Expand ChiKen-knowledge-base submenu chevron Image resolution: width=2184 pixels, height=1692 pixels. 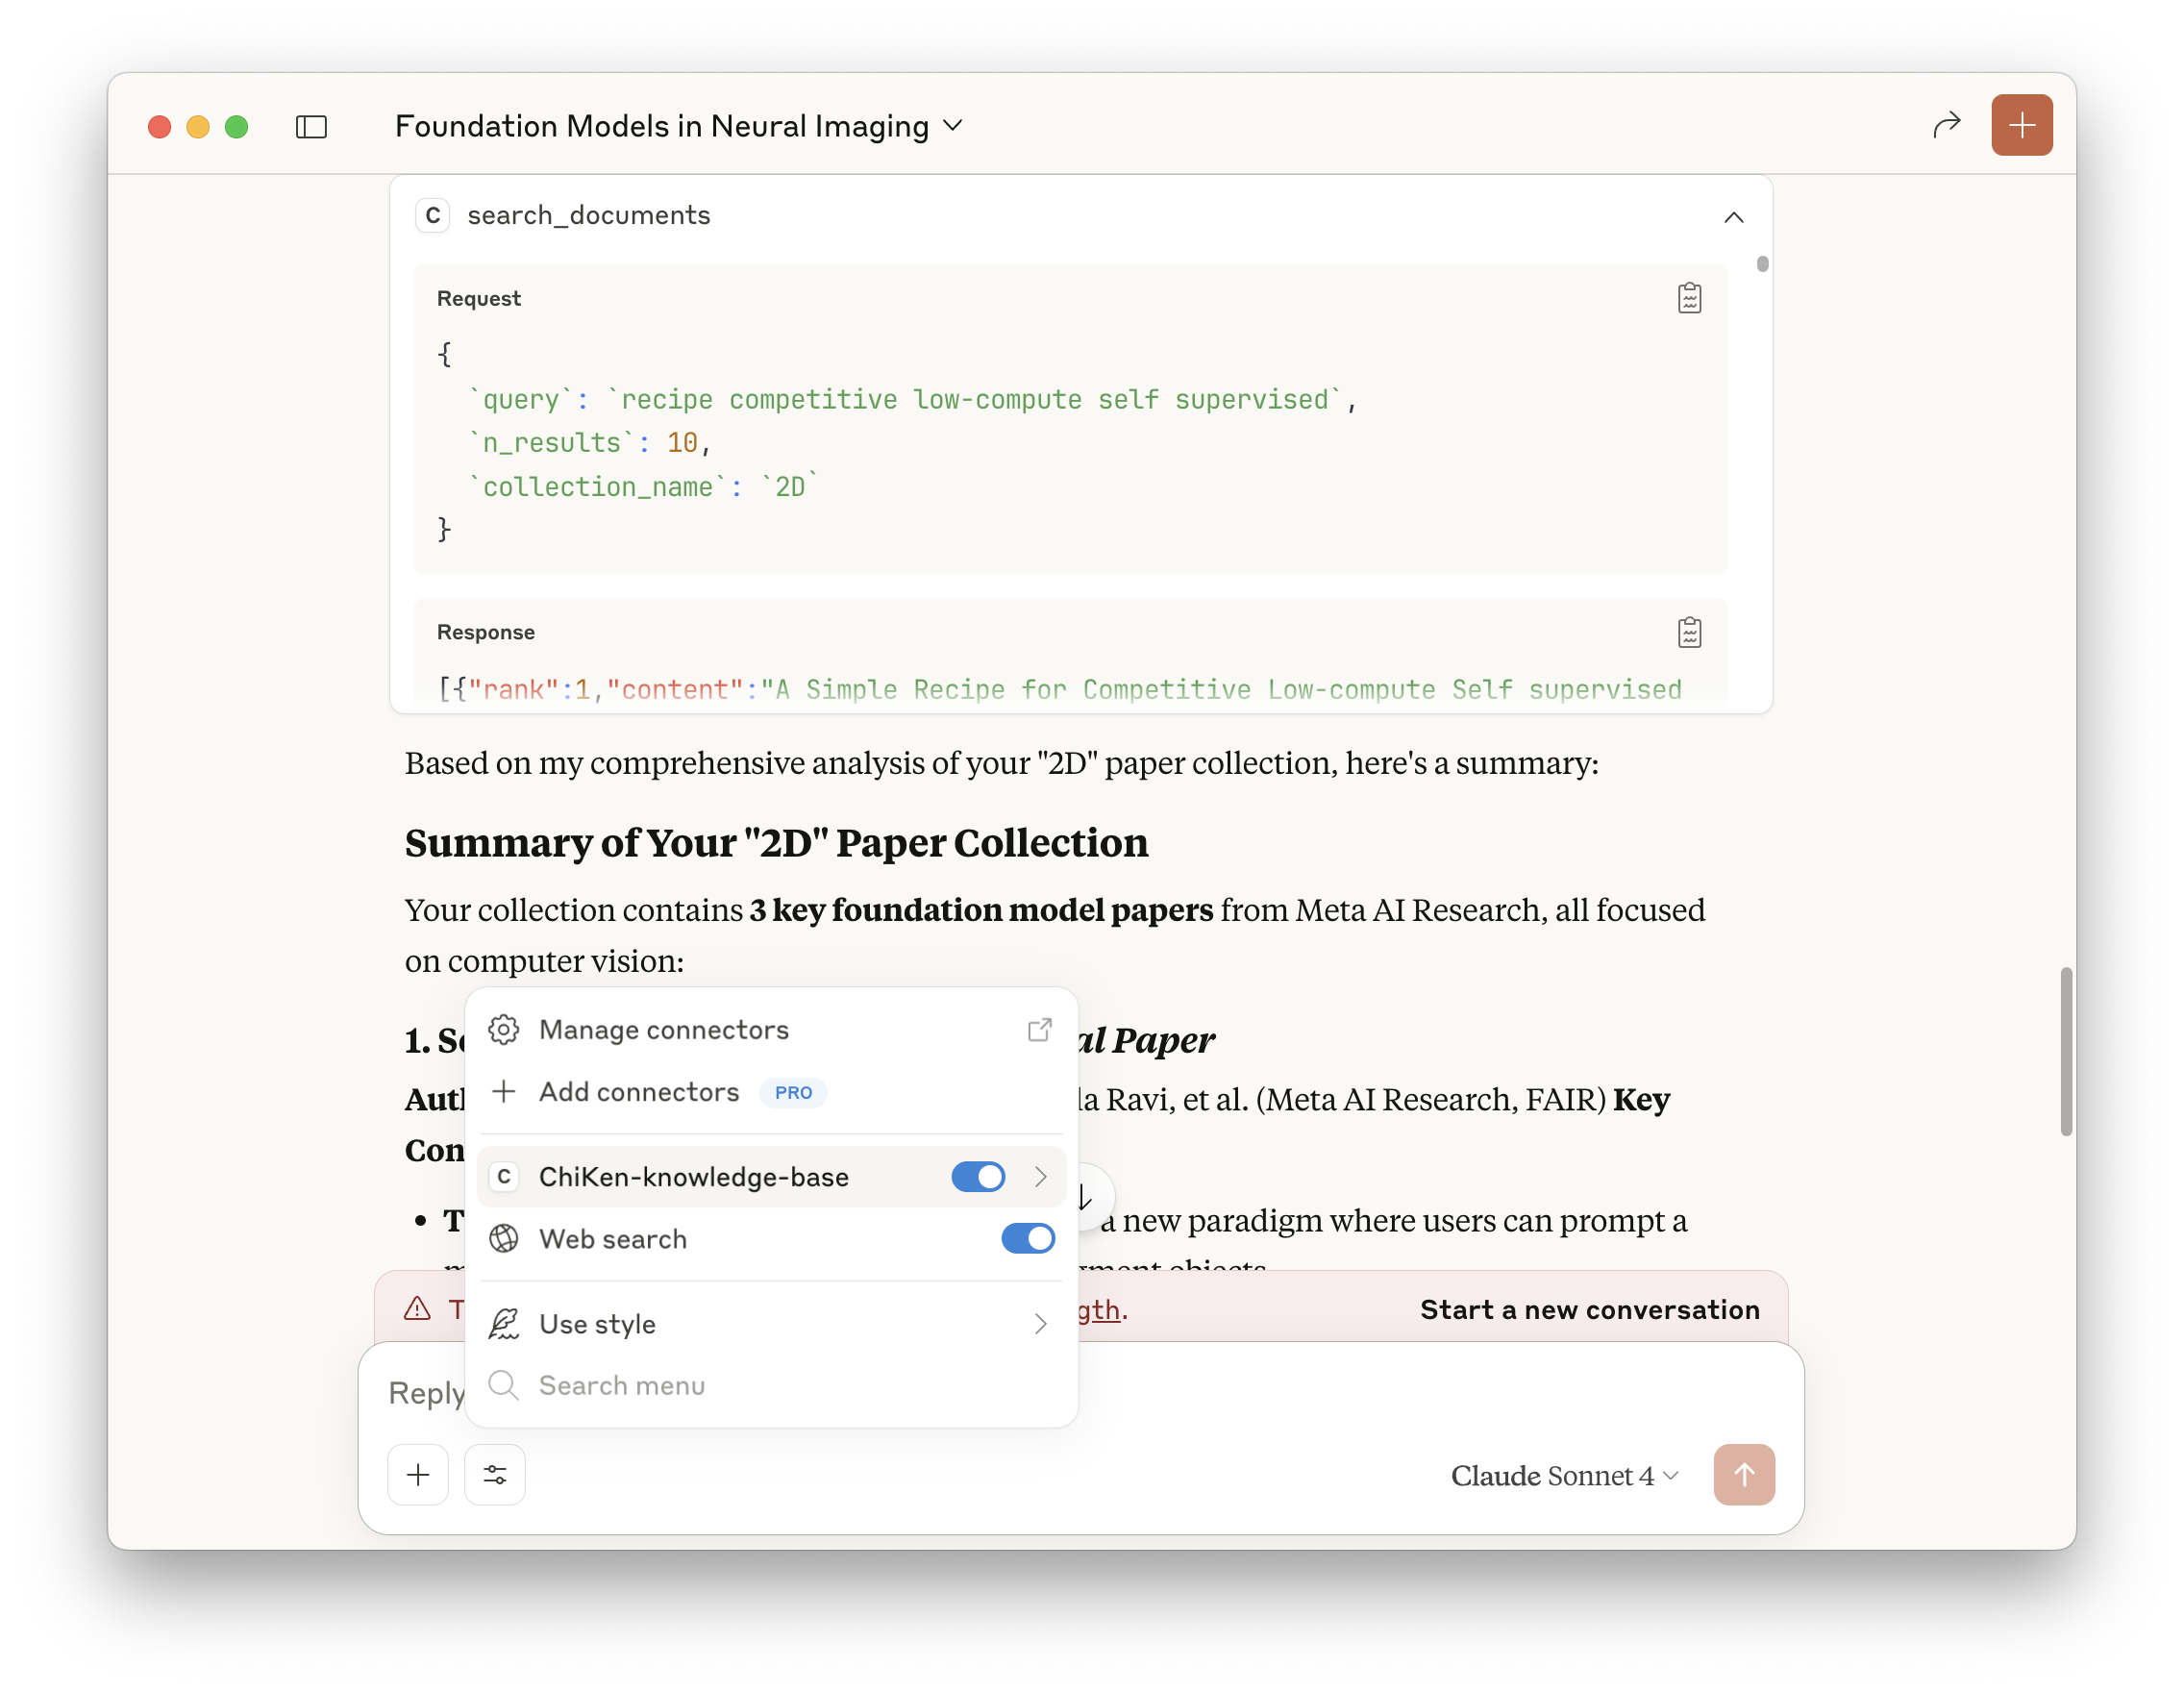point(1040,1177)
